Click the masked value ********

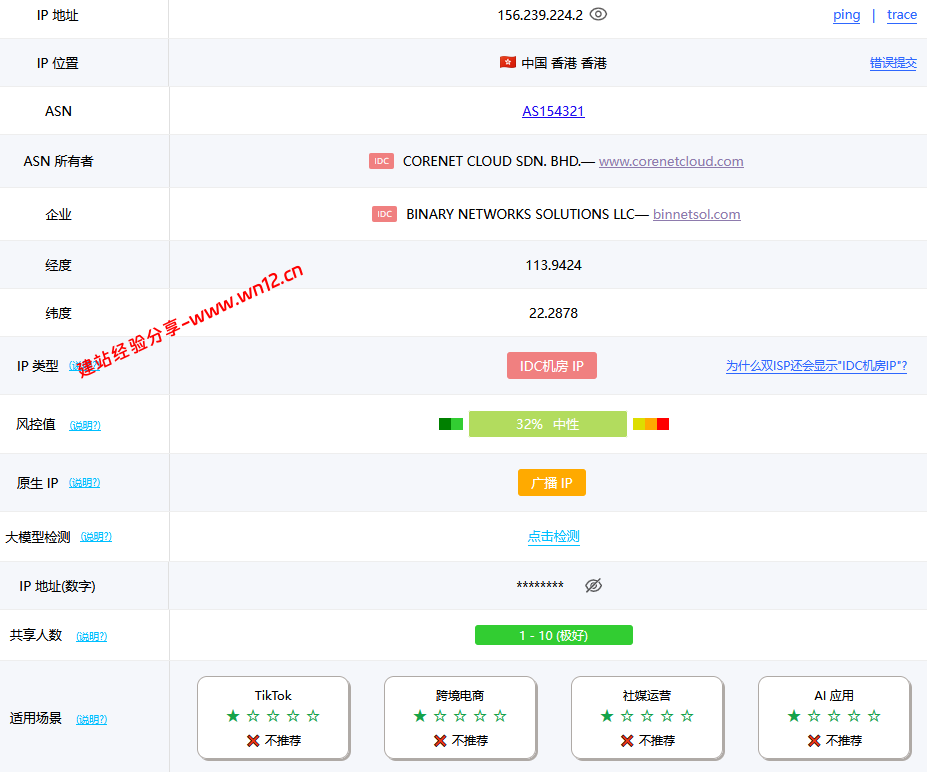pos(540,585)
